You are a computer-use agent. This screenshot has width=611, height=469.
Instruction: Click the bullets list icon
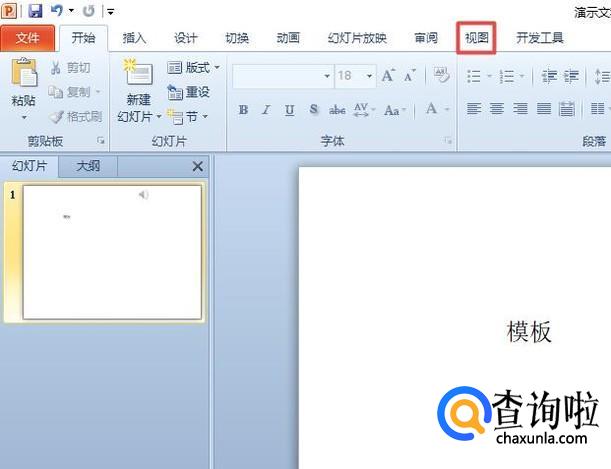click(x=474, y=76)
